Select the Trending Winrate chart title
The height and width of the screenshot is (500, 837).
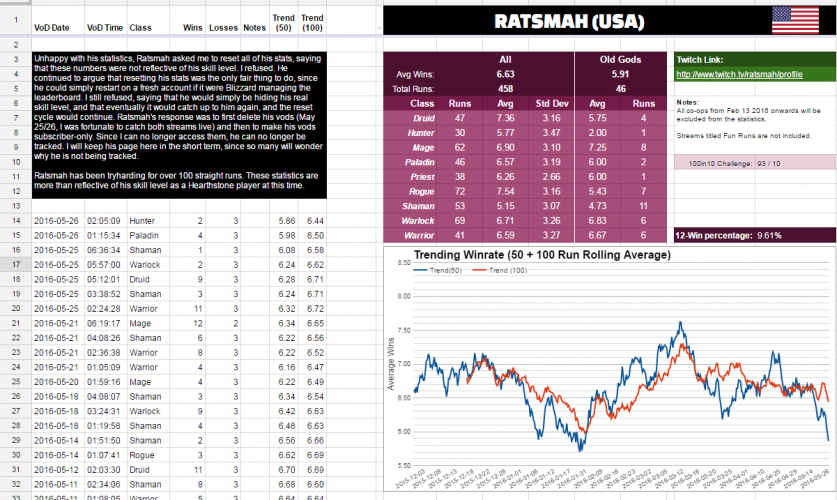click(x=526, y=256)
